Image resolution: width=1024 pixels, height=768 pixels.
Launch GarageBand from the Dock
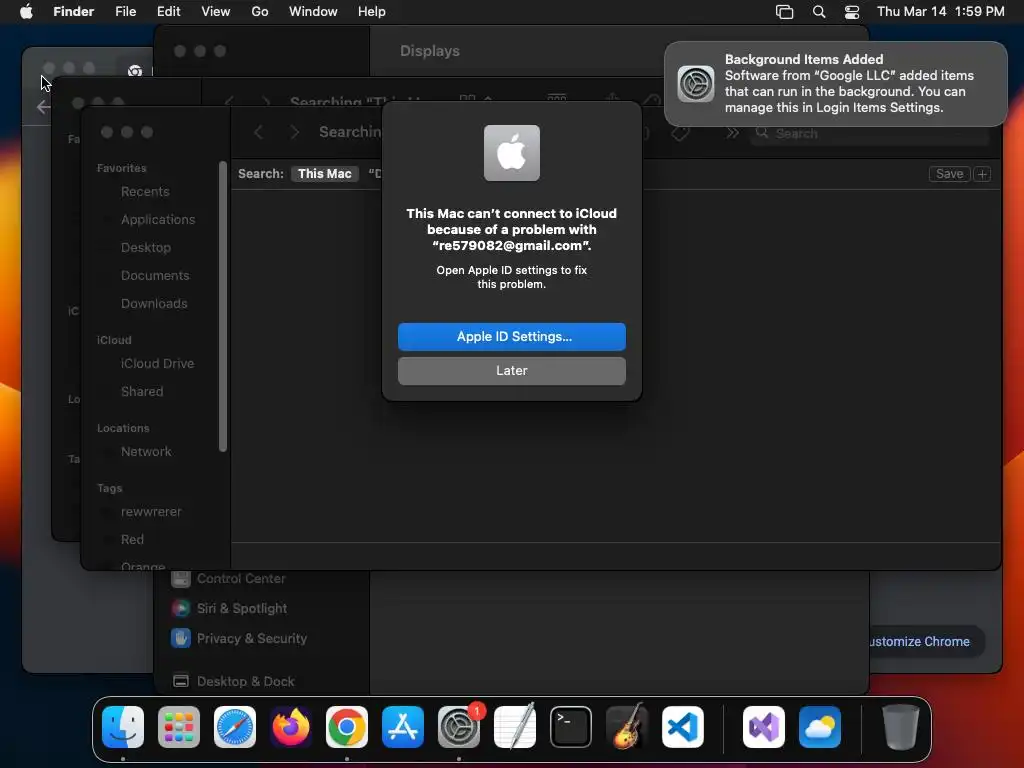[x=627, y=727]
